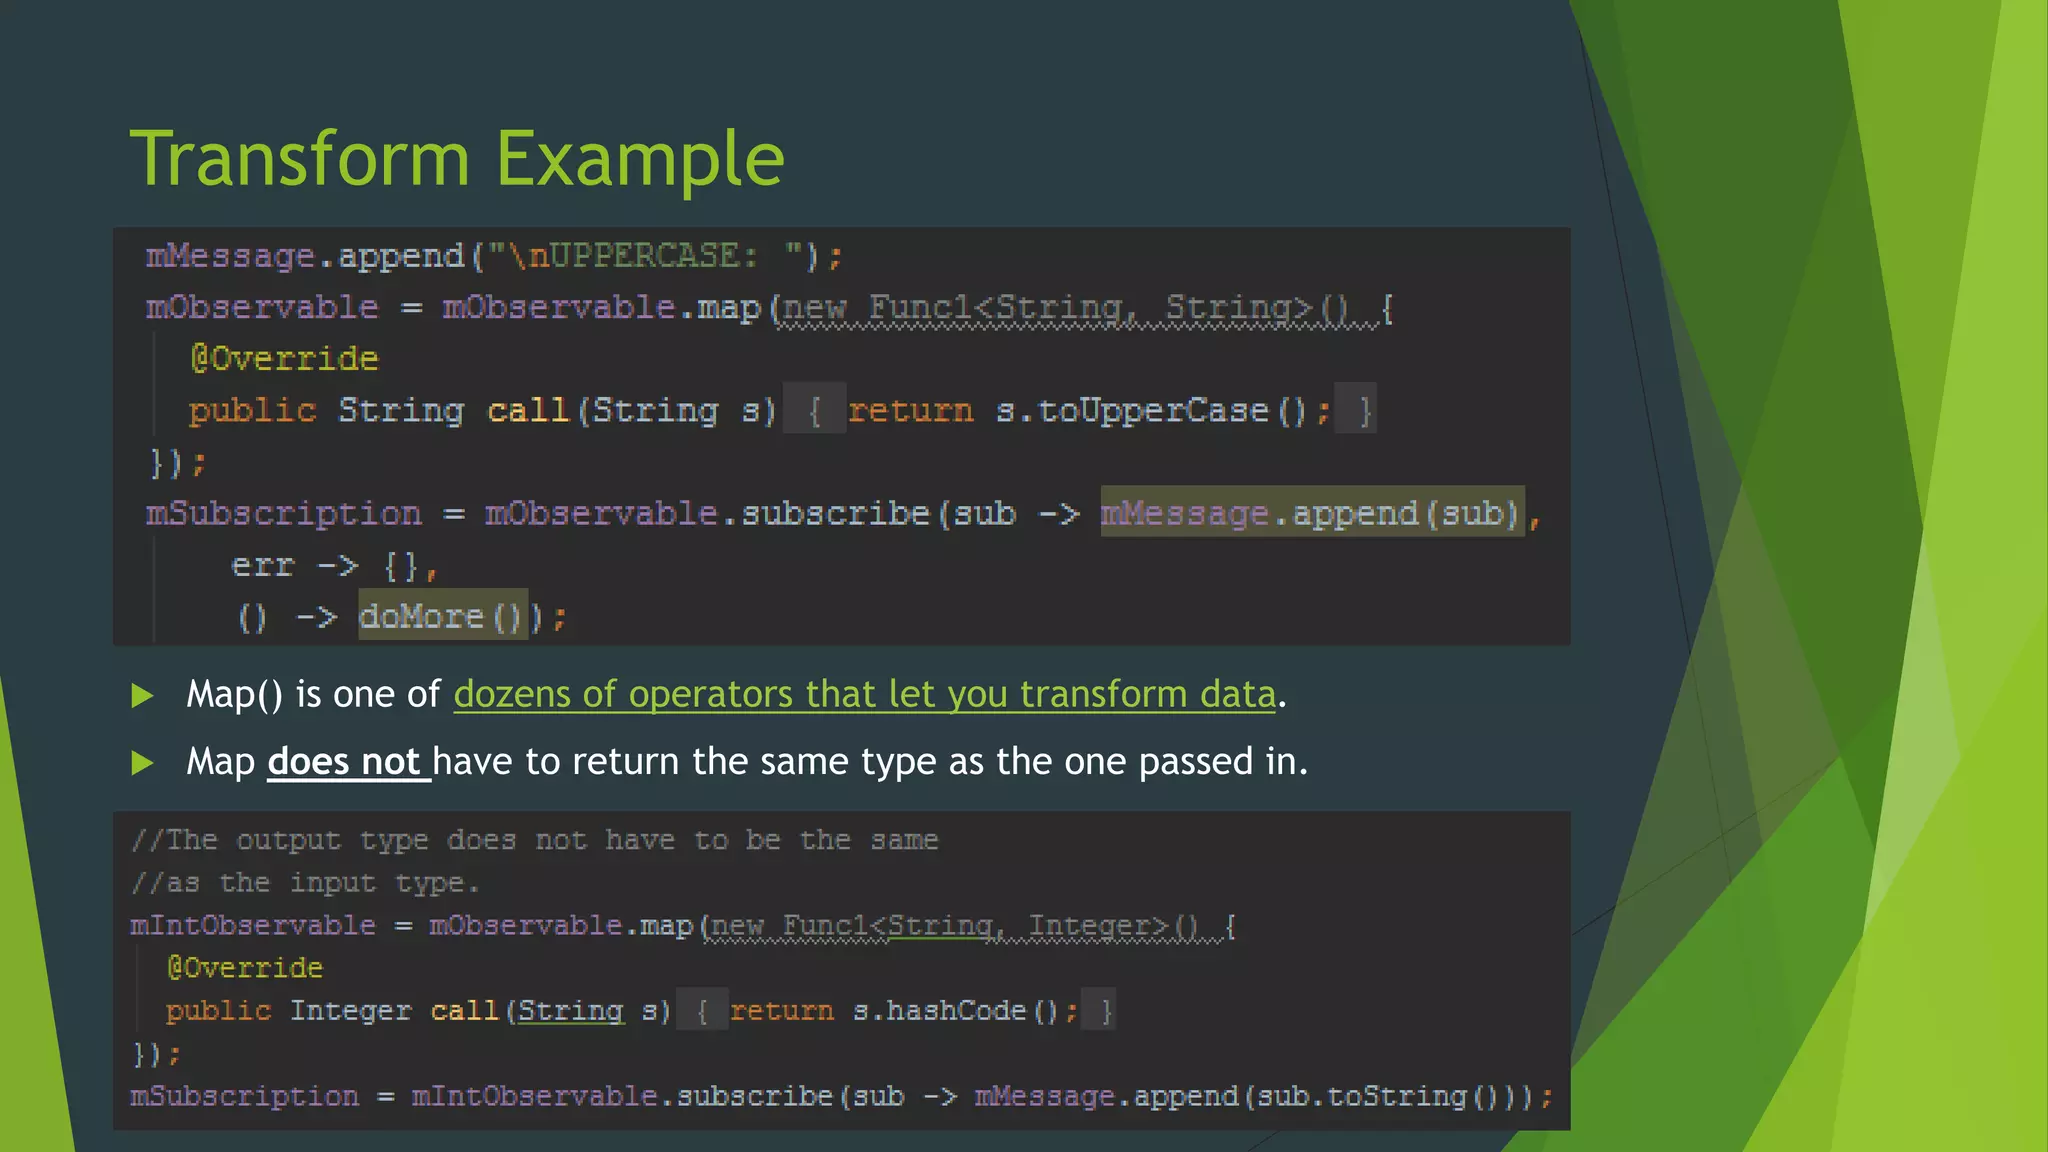Click the second green bullet arrow
The height and width of the screenshot is (1152, 2048).
(142, 763)
